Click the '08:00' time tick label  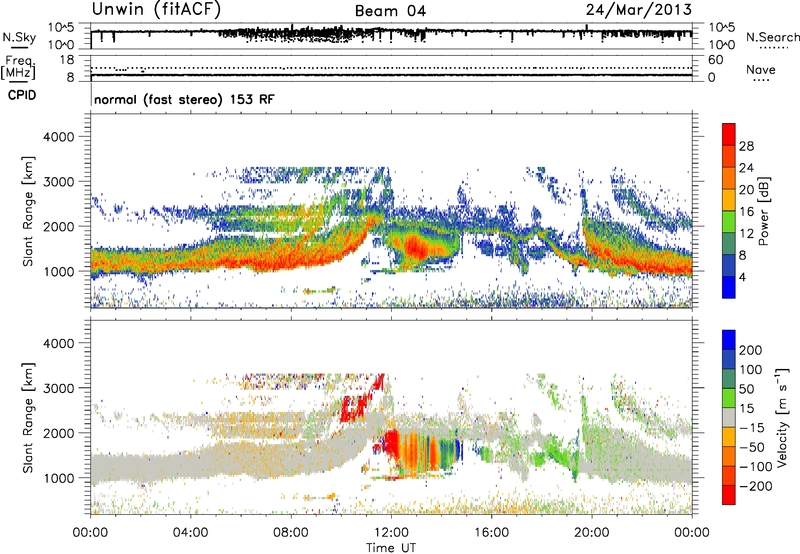[291, 533]
